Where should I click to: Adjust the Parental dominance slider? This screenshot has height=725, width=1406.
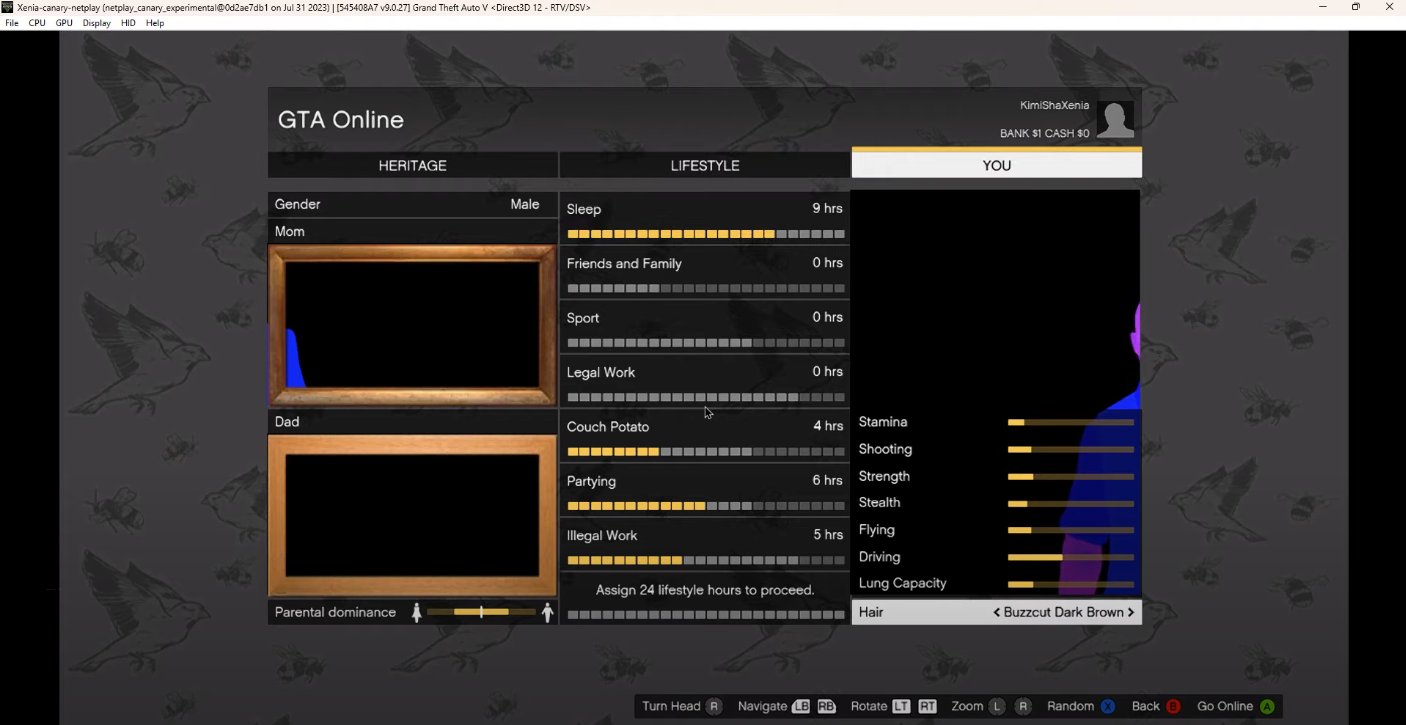pyautogui.click(x=481, y=612)
